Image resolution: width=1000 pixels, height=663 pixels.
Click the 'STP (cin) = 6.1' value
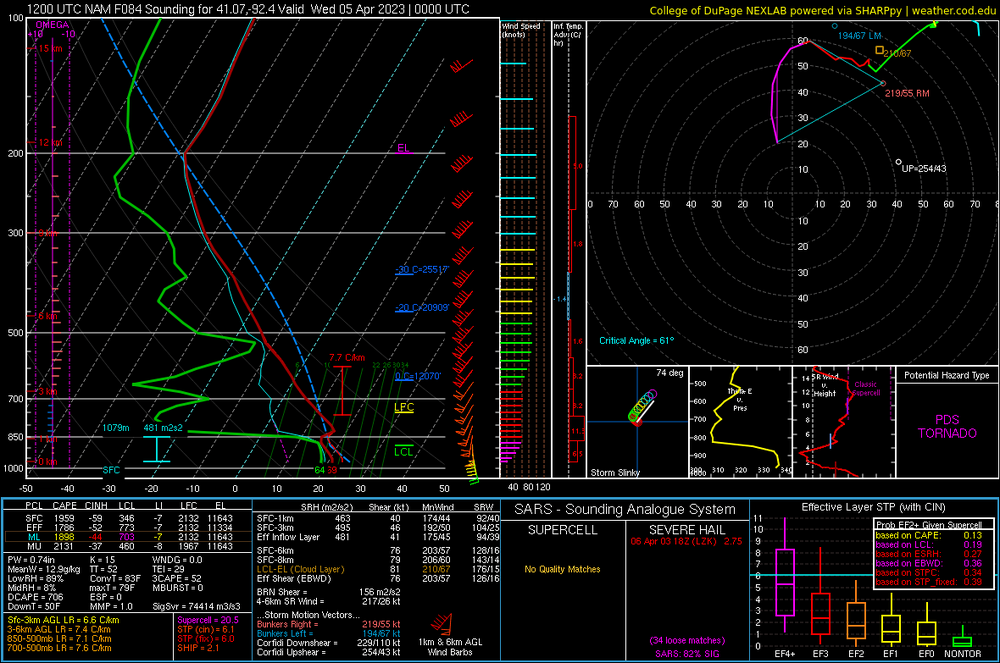[x=206, y=629]
